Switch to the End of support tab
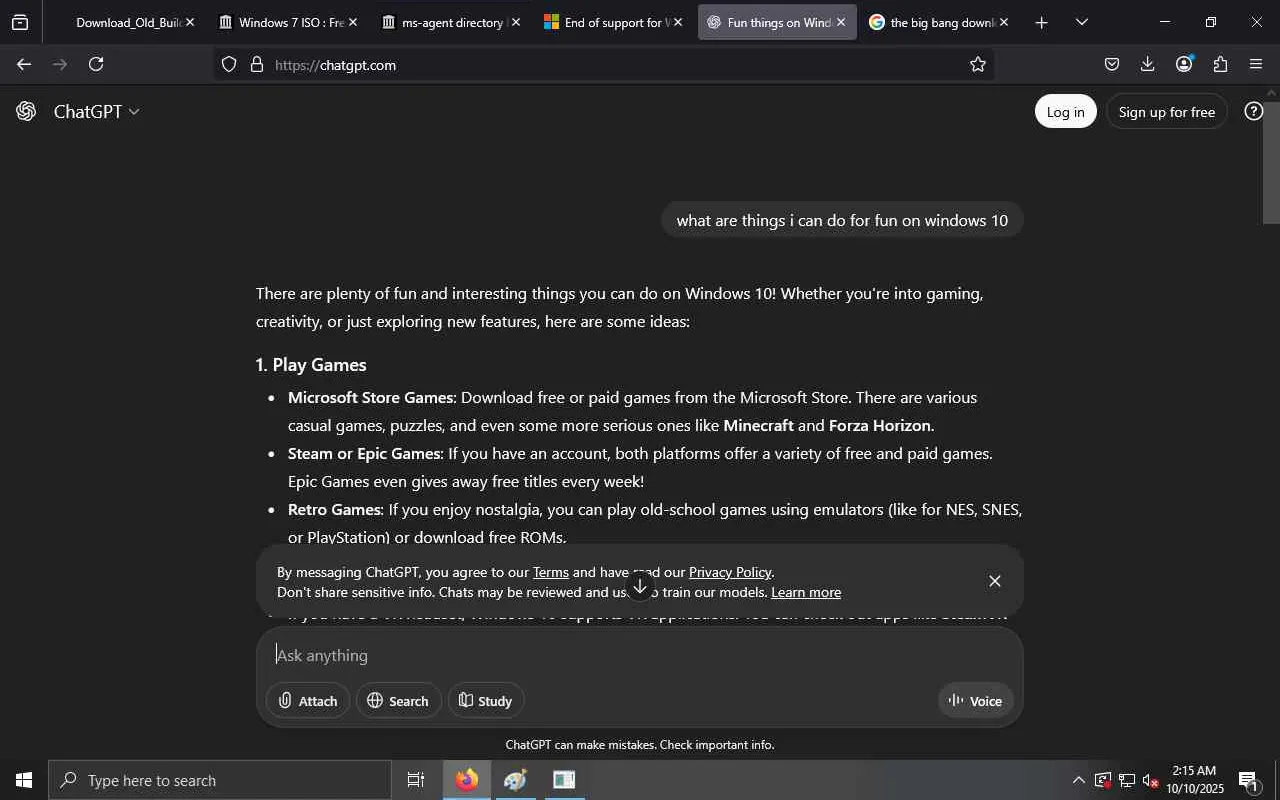 (613, 22)
